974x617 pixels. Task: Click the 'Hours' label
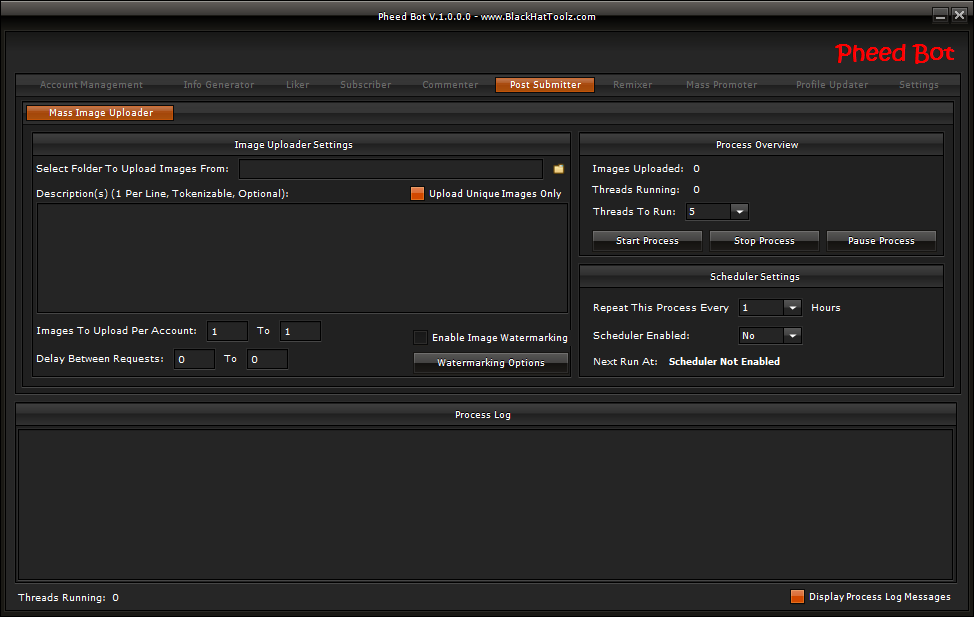point(826,308)
